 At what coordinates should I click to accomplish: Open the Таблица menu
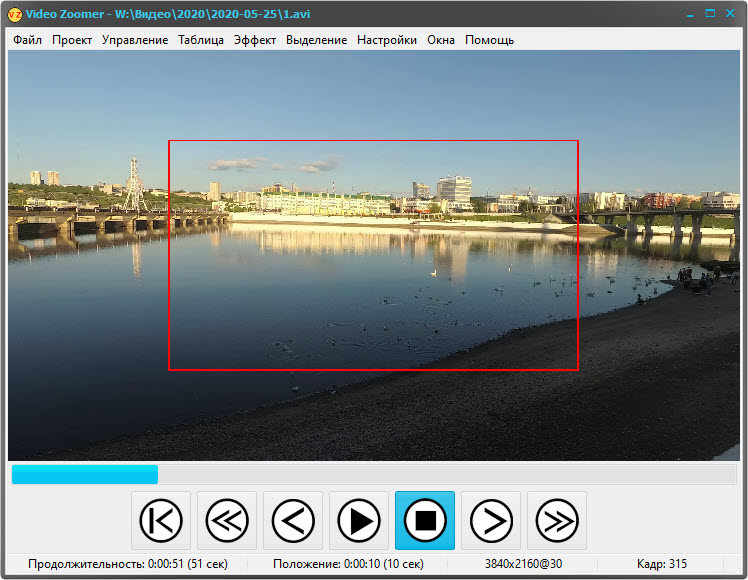pos(201,40)
